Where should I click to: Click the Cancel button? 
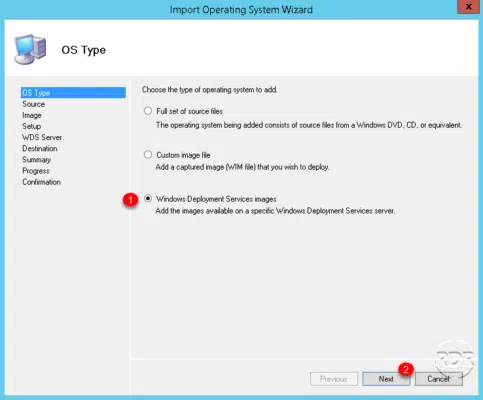coord(438,379)
